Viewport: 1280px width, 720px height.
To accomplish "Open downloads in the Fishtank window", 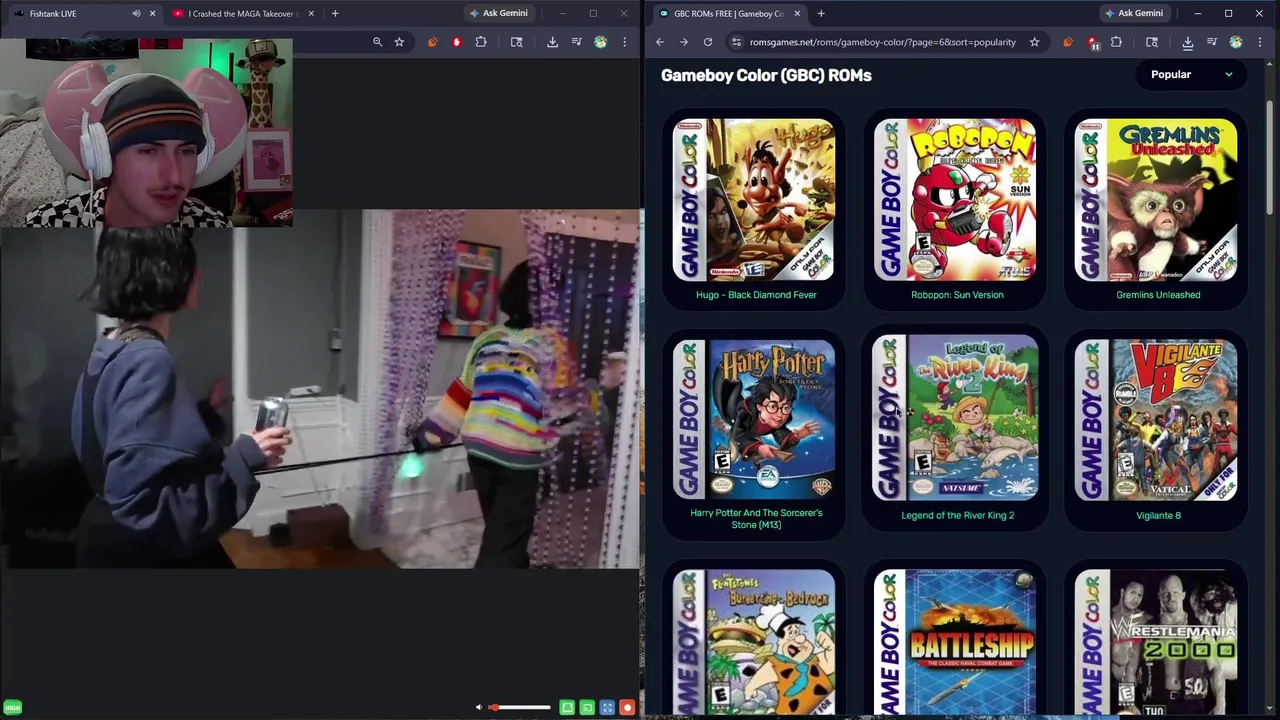I will [552, 42].
